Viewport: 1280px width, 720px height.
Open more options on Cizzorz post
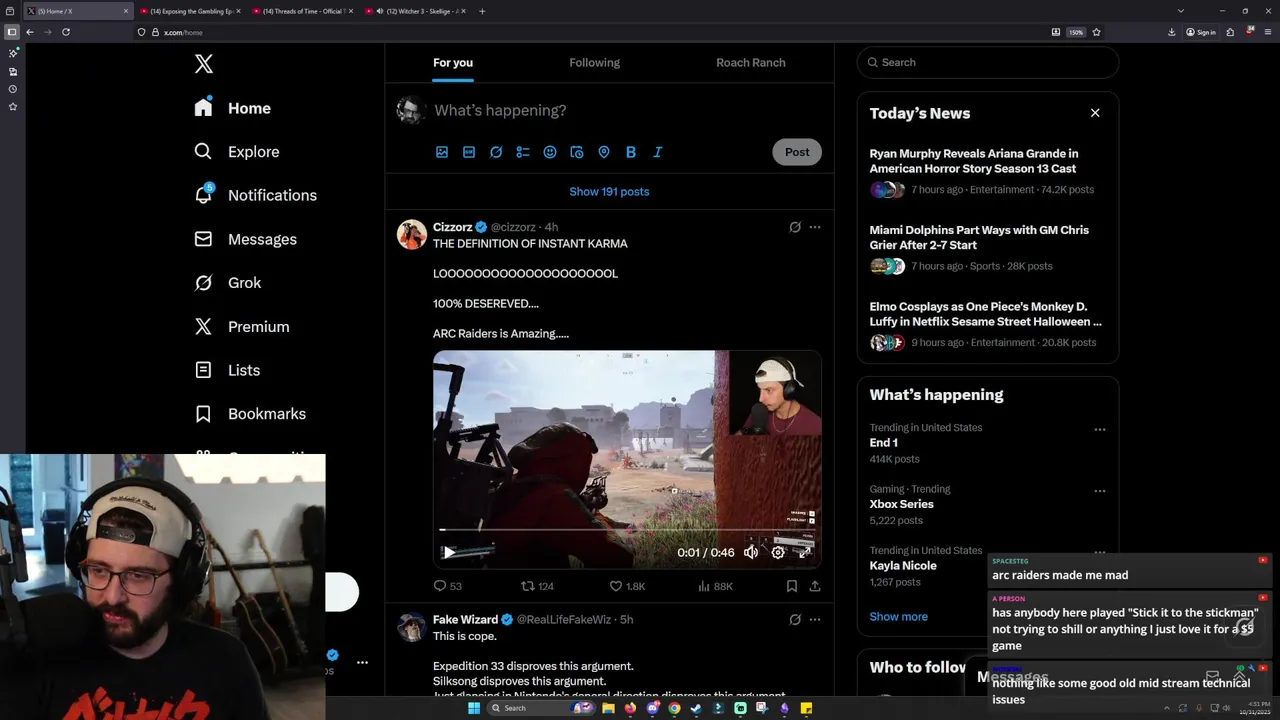(x=815, y=227)
